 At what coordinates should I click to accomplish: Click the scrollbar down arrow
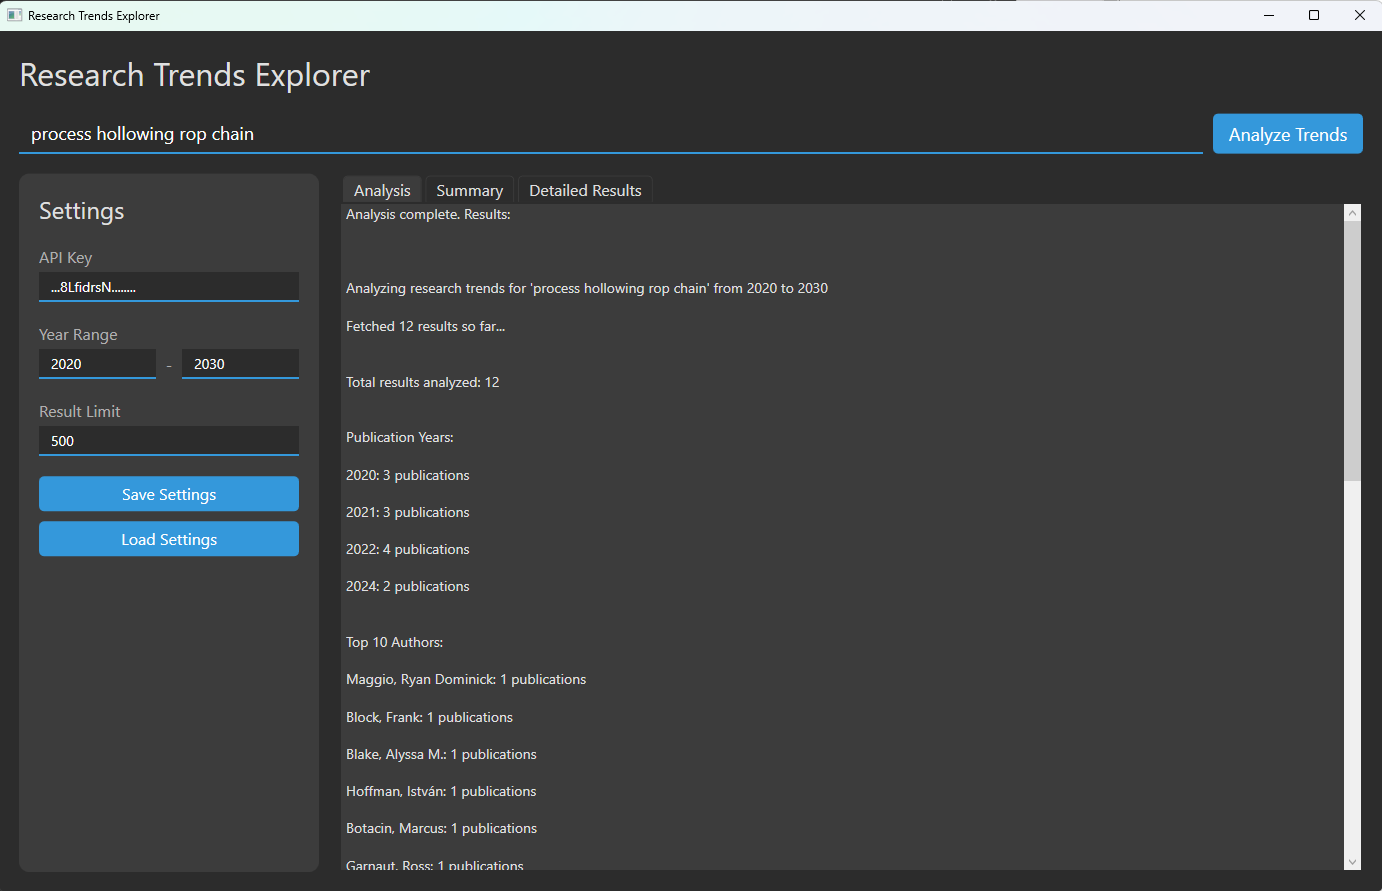coord(1352,862)
